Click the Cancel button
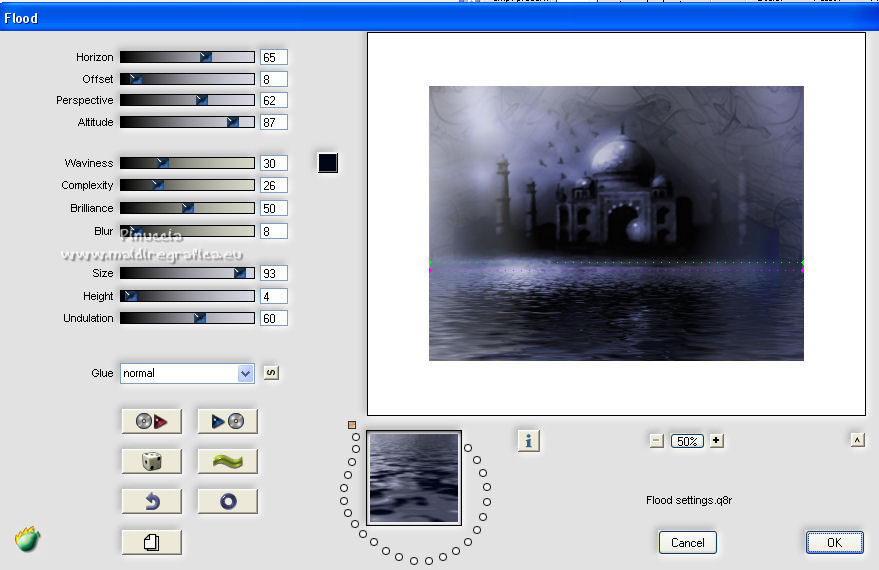Image resolution: width=879 pixels, height=570 pixels. pos(687,543)
